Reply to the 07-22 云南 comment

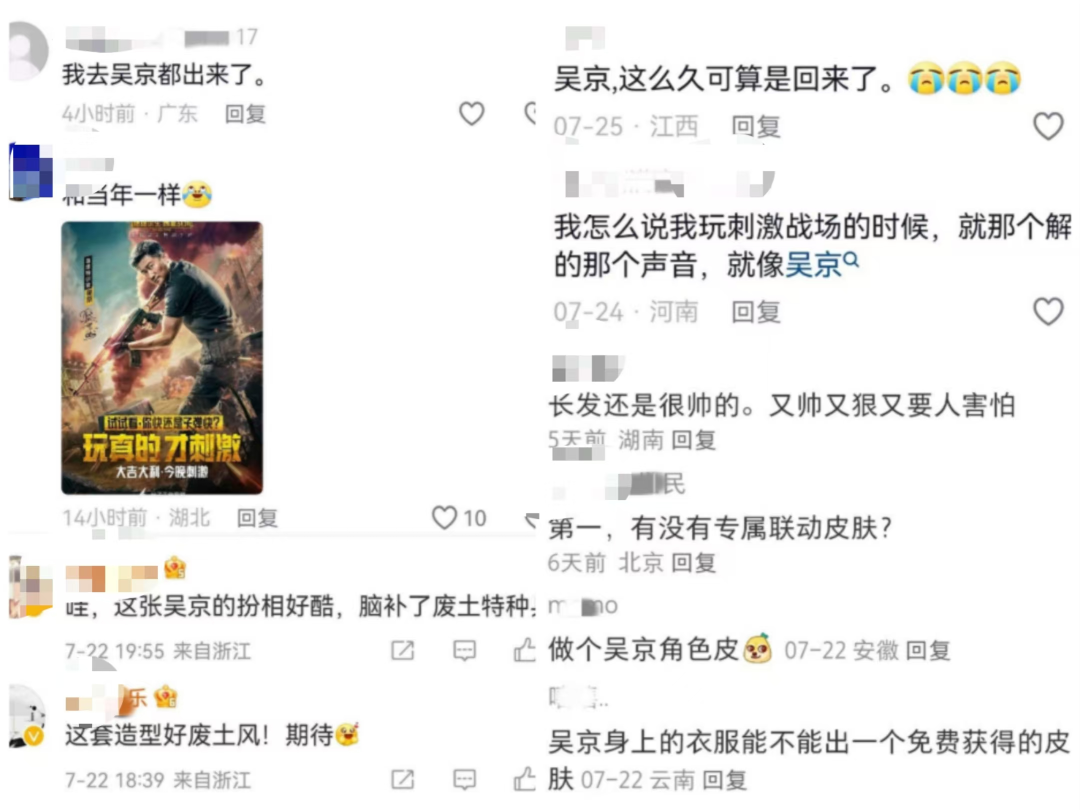tap(725, 780)
